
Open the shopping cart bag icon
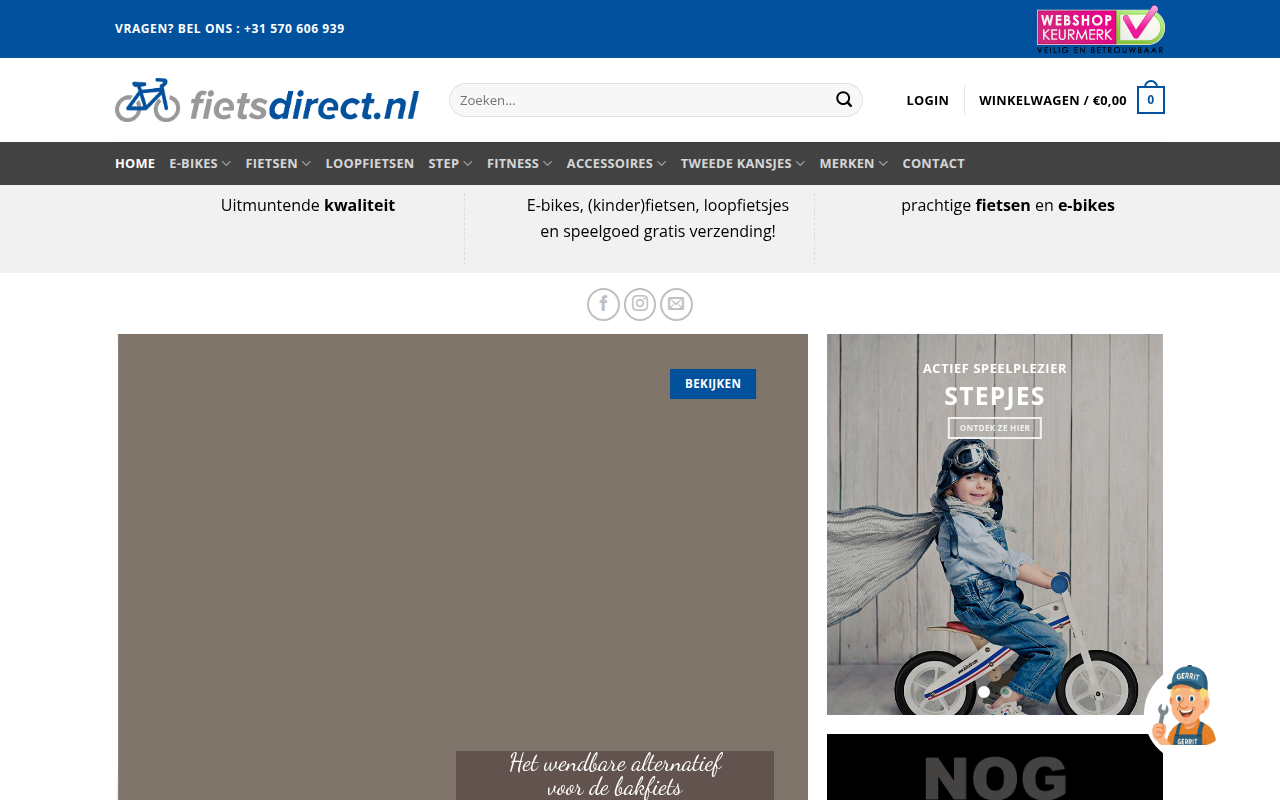pyautogui.click(x=1151, y=98)
